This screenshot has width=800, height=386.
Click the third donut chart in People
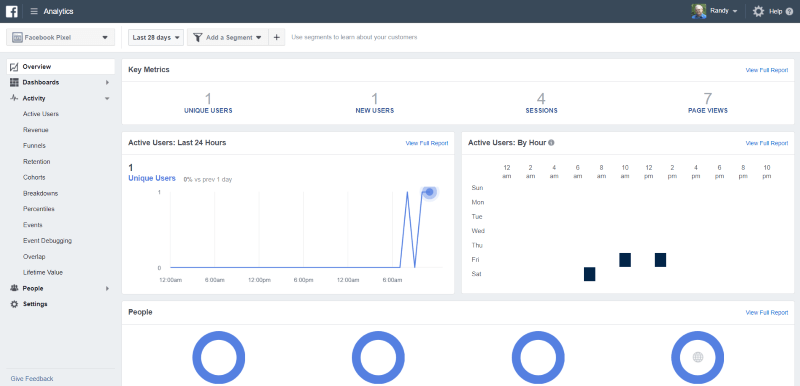coord(538,357)
